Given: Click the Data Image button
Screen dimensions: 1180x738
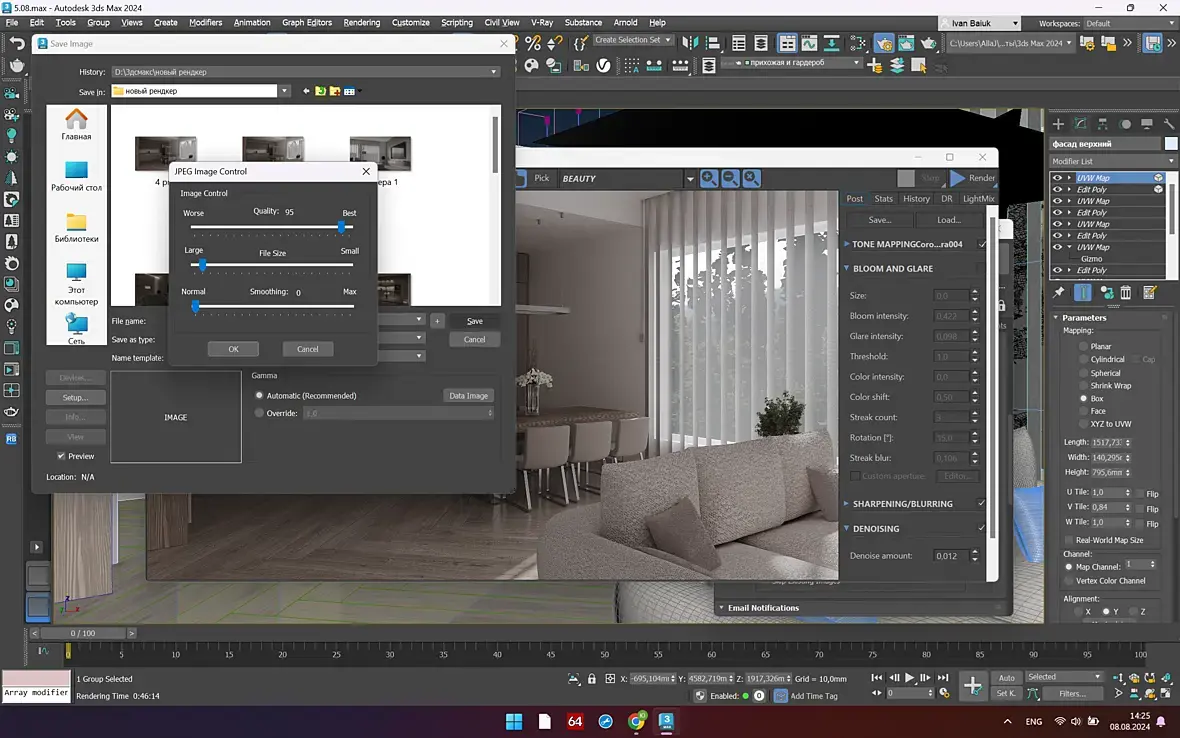Looking at the screenshot, I should click(x=468, y=396).
